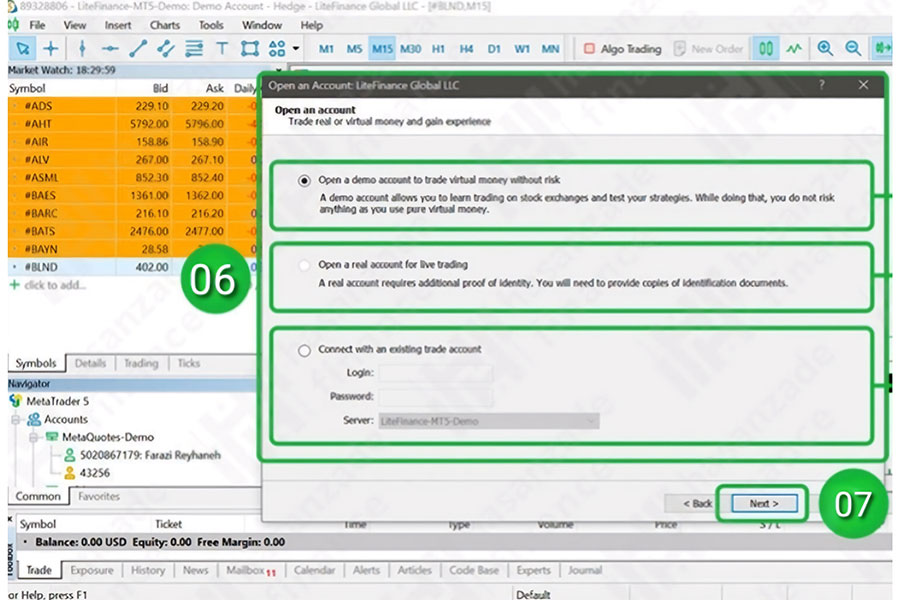Select the #ADS symbol row

132,106
